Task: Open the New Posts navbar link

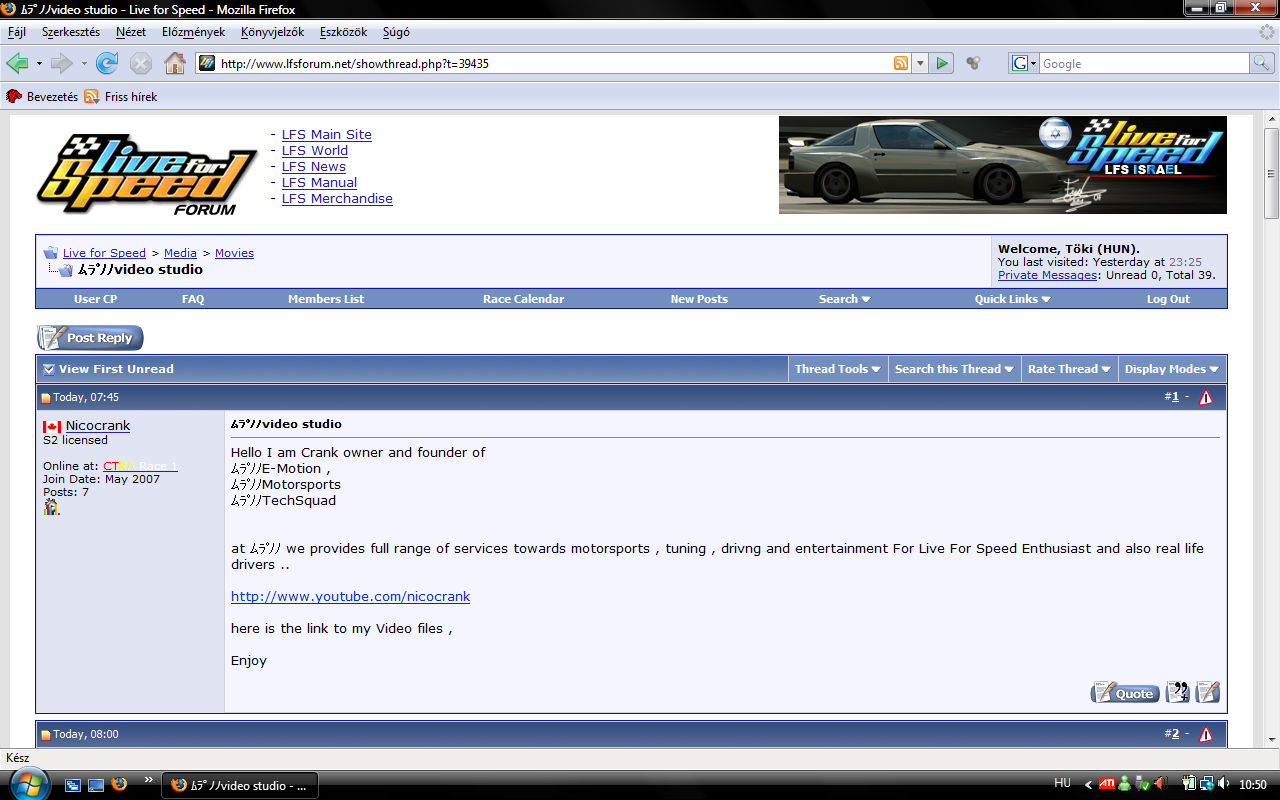Action: pyautogui.click(x=699, y=299)
